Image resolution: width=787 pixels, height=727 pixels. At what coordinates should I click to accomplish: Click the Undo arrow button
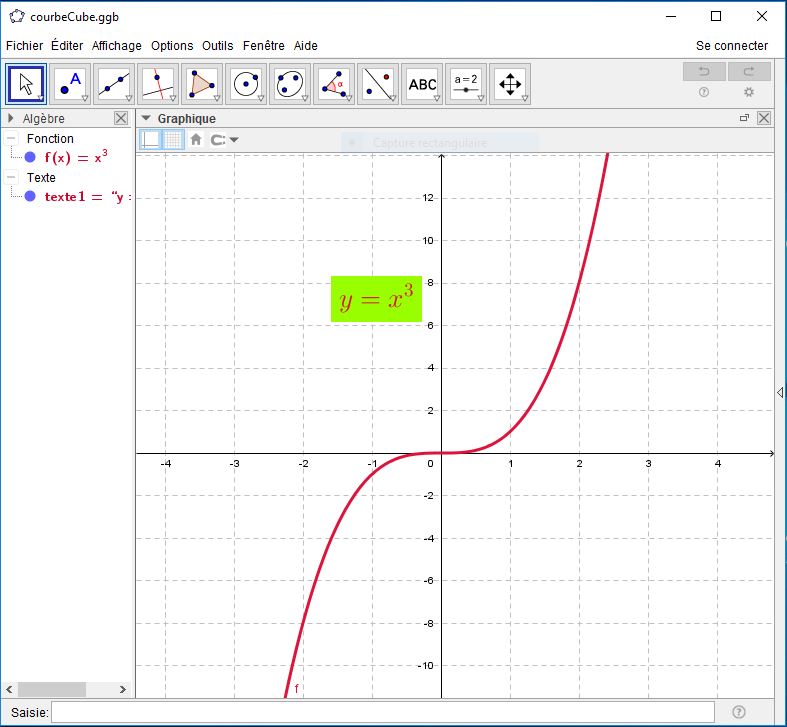point(704,71)
